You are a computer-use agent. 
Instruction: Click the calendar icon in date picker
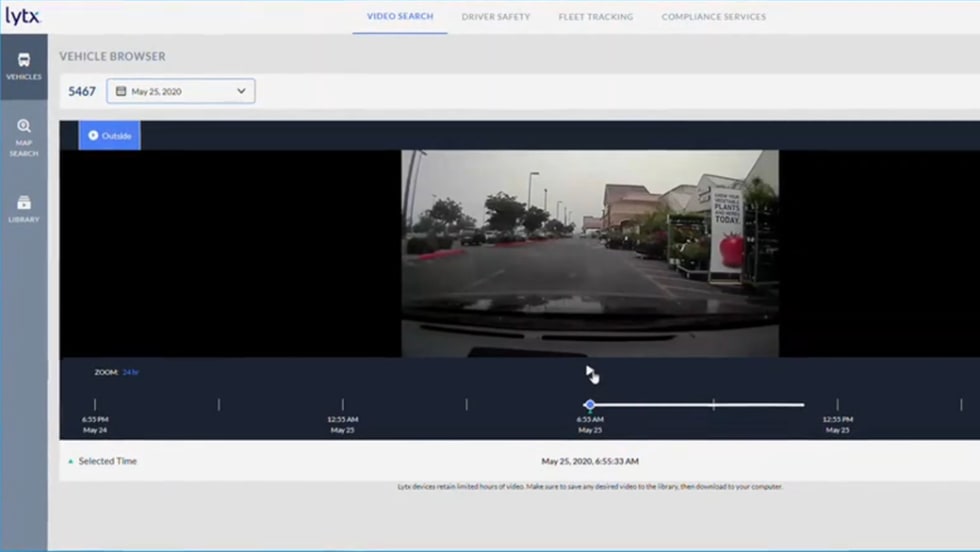pos(121,91)
